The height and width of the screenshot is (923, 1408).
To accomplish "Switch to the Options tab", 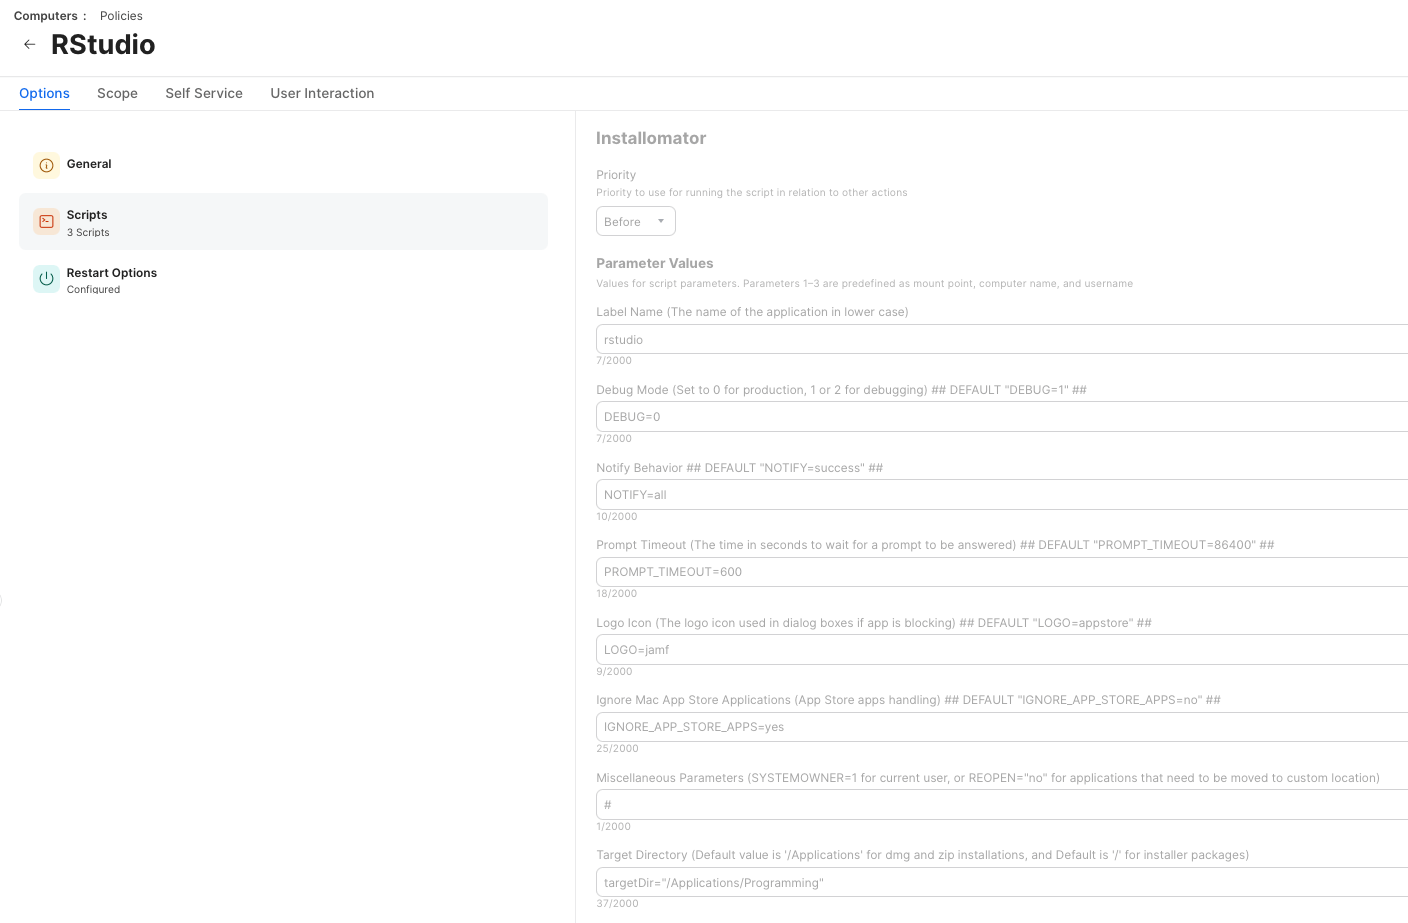I will (x=44, y=93).
